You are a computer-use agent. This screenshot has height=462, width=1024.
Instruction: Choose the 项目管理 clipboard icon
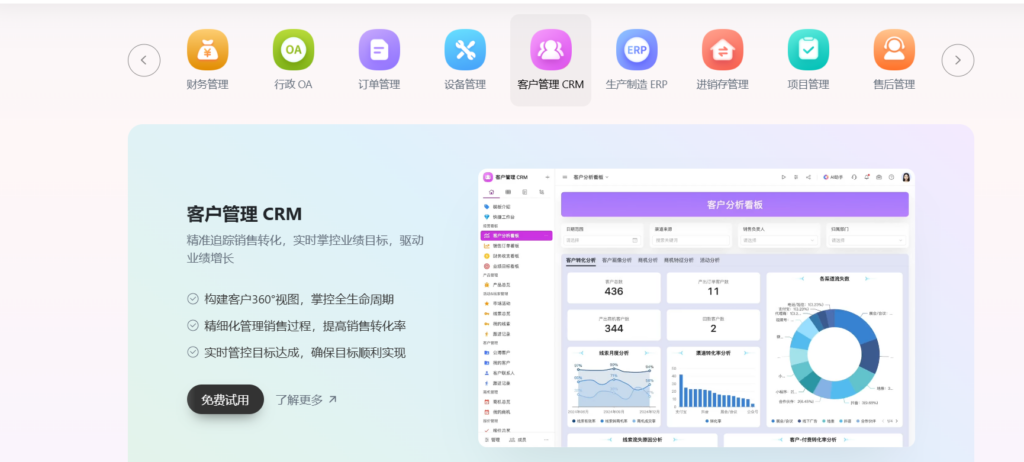(x=808, y=50)
